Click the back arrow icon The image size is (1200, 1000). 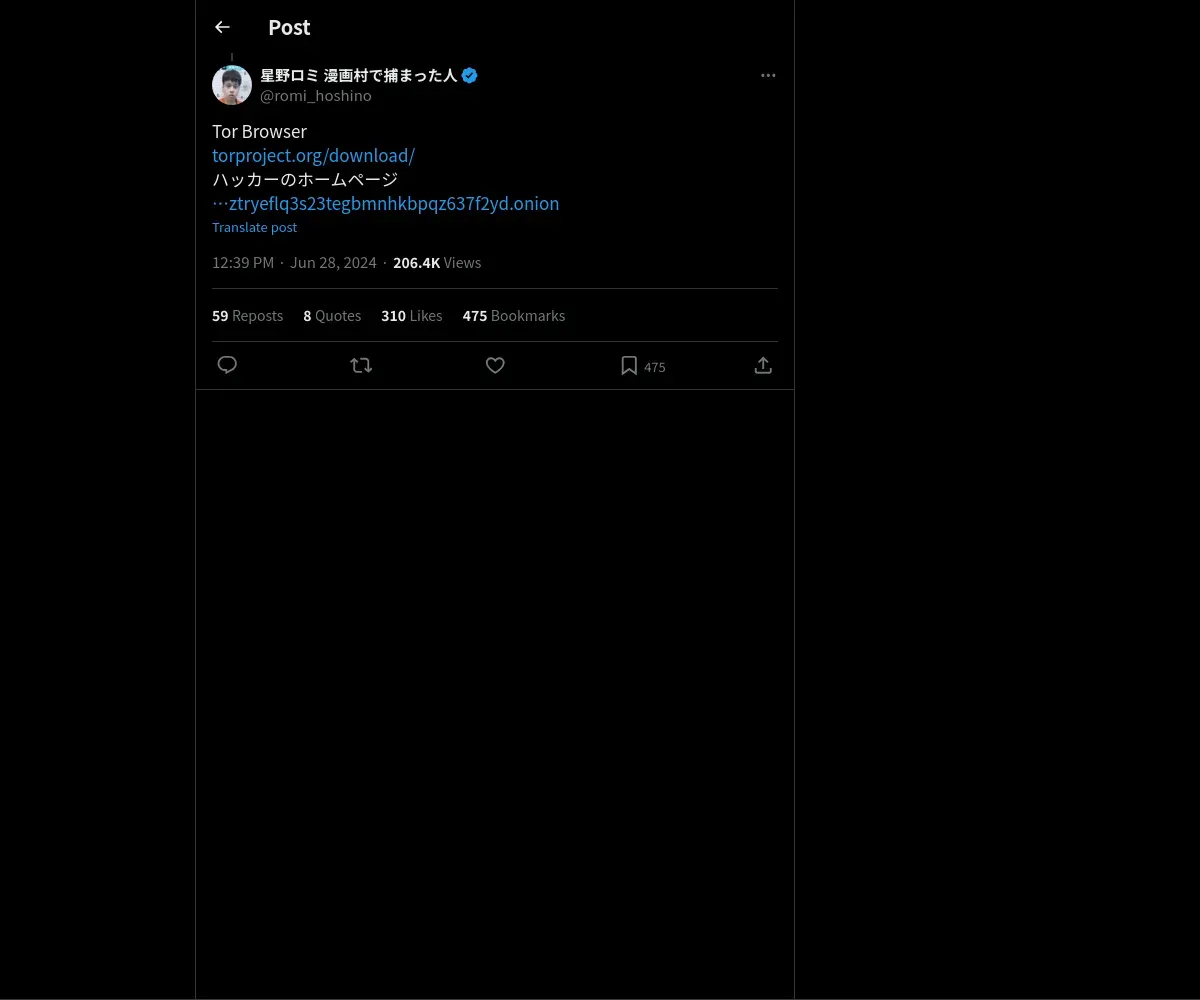coord(222,27)
